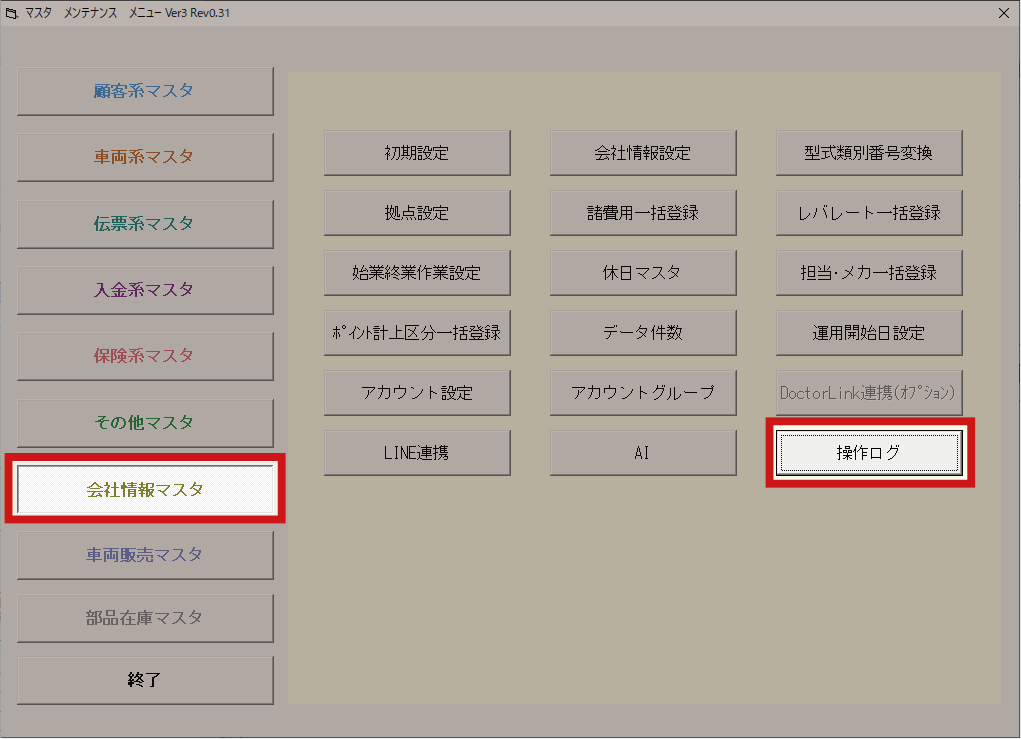Select the その他マスタ category
Viewport: 1021px width, 739px height.
[x=145, y=423]
